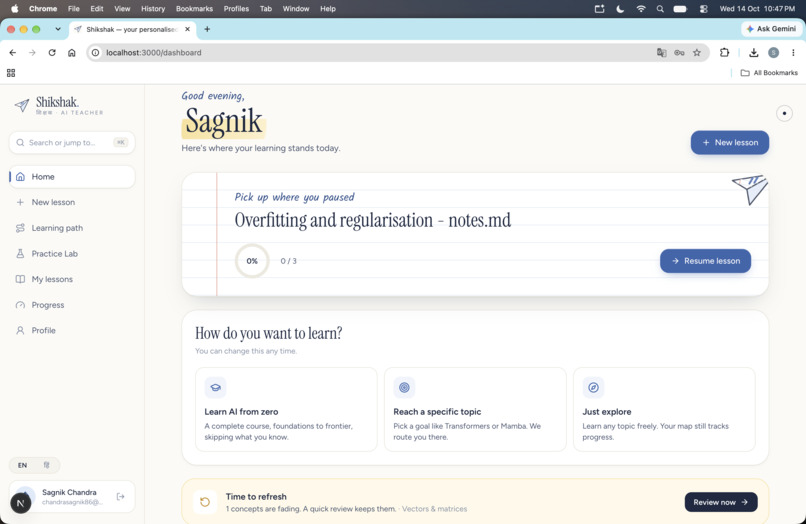
Task: Click the browser back arrow
Action: (13, 52)
